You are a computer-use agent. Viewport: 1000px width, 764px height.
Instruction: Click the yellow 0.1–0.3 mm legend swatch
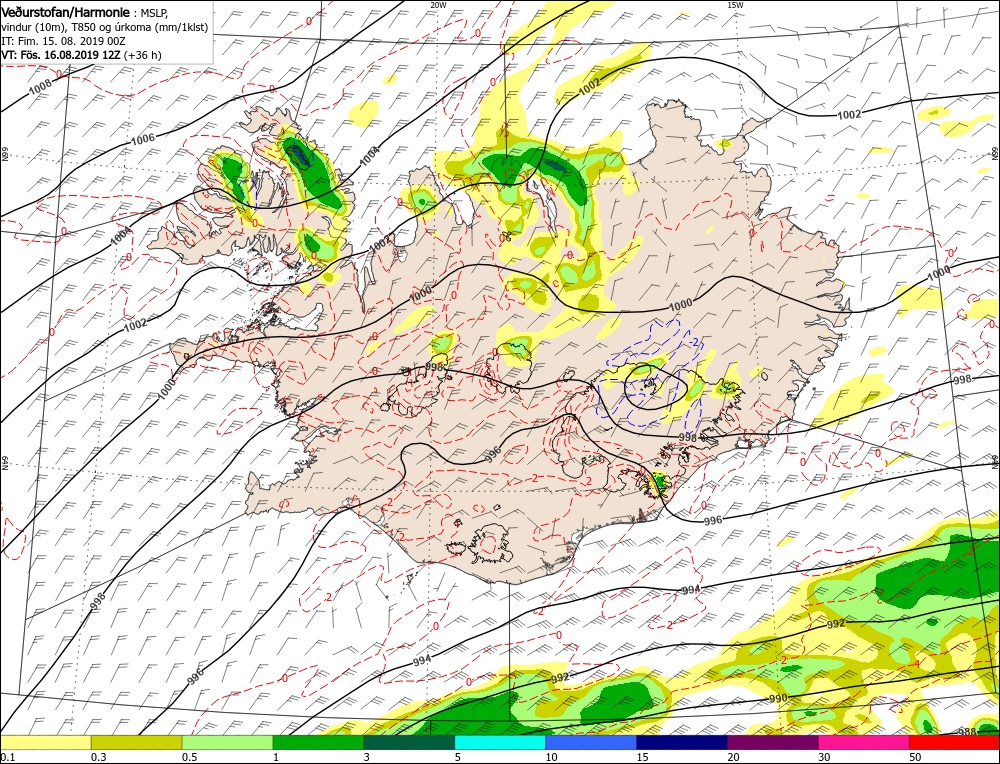(45, 742)
